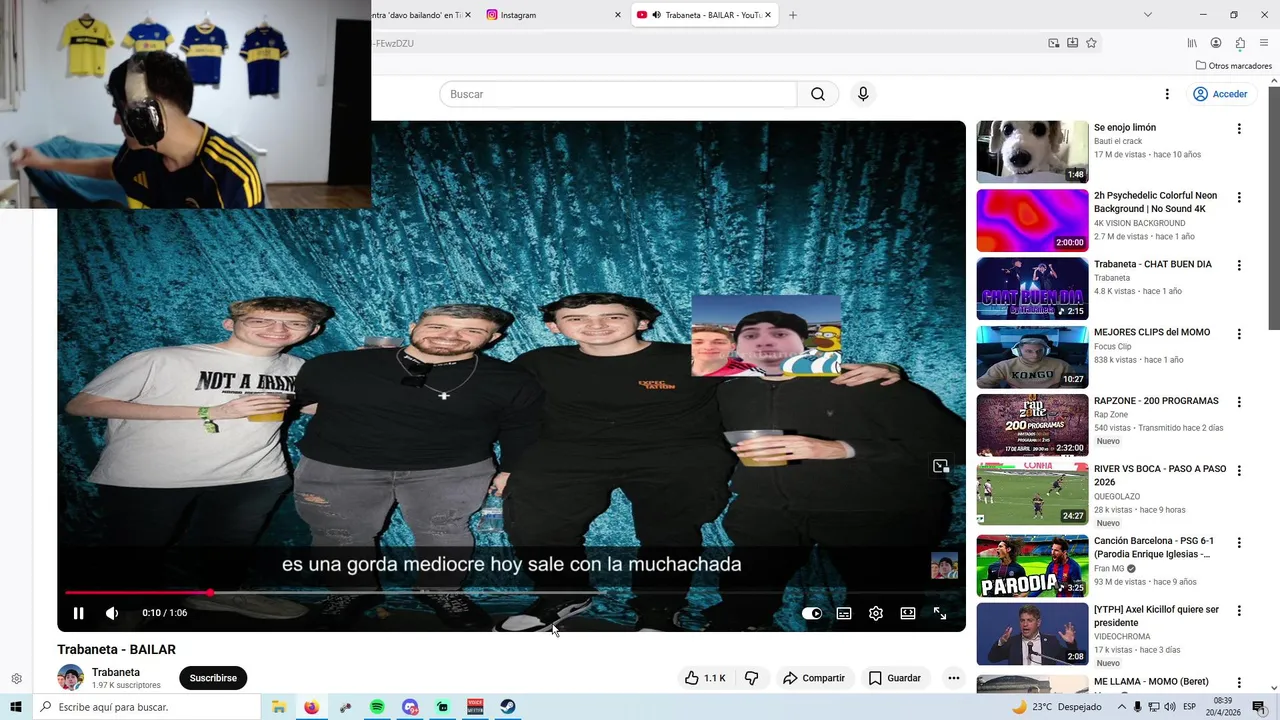Open the gear icon in the page's left margin
The height and width of the screenshot is (720, 1280).
(16, 679)
